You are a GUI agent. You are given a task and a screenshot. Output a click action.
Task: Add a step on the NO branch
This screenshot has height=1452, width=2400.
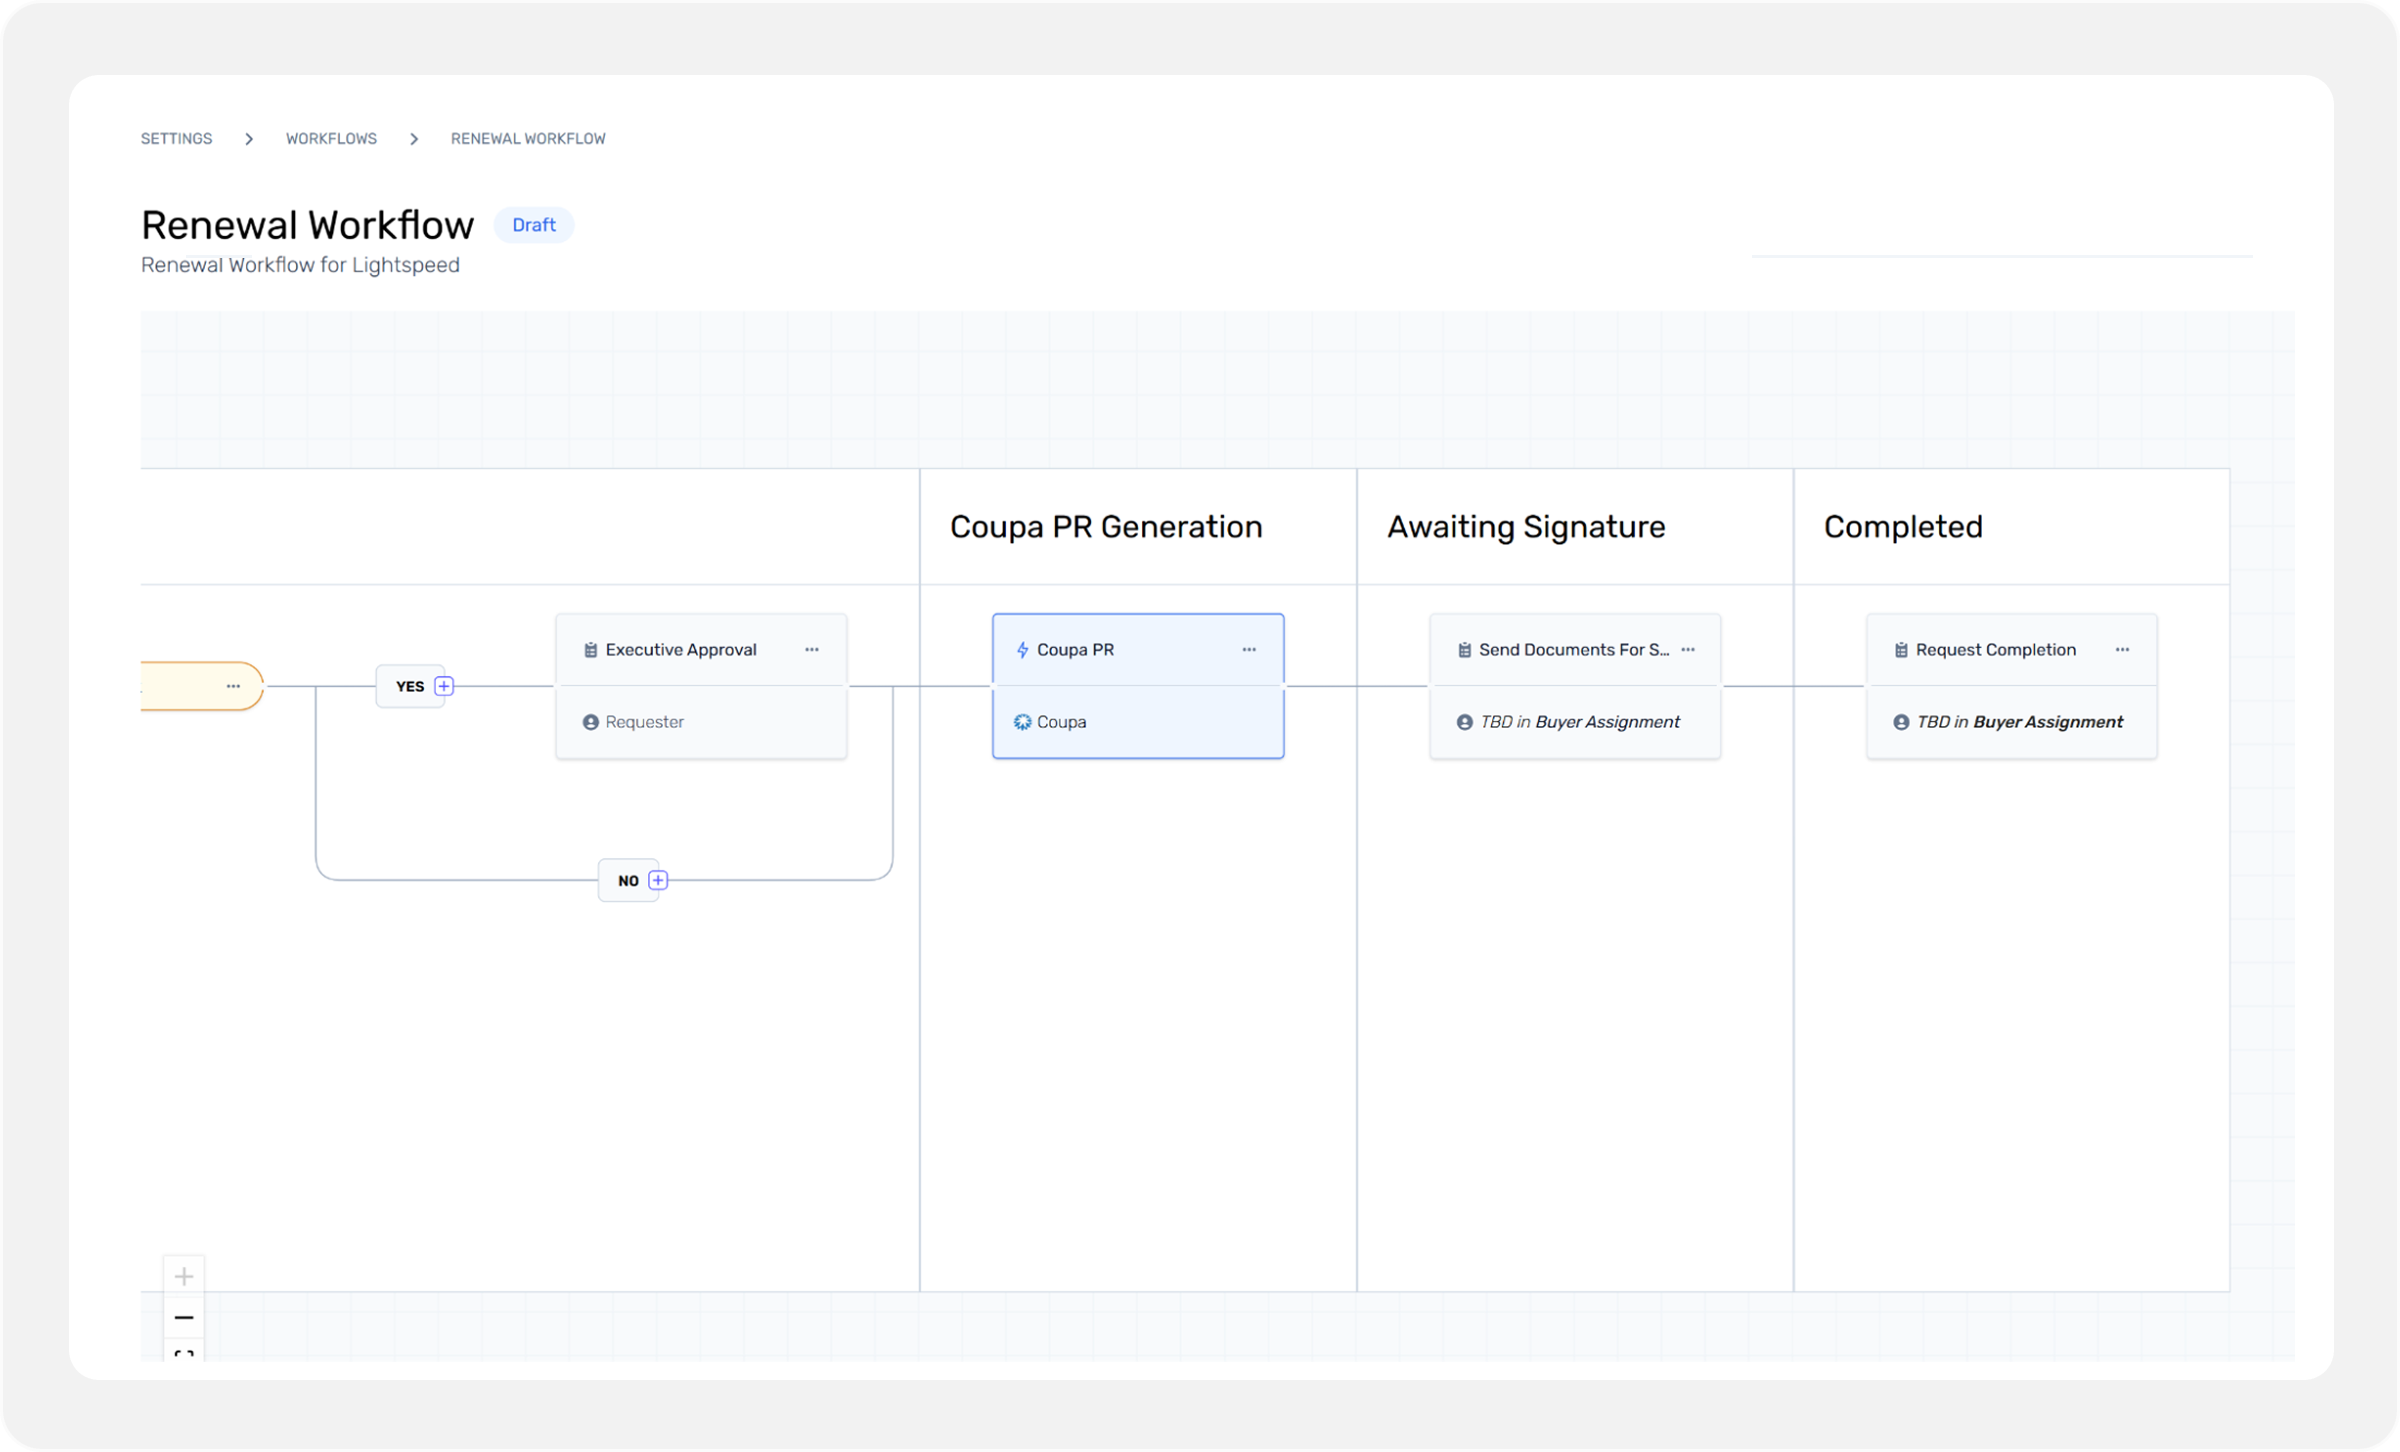click(x=658, y=880)
